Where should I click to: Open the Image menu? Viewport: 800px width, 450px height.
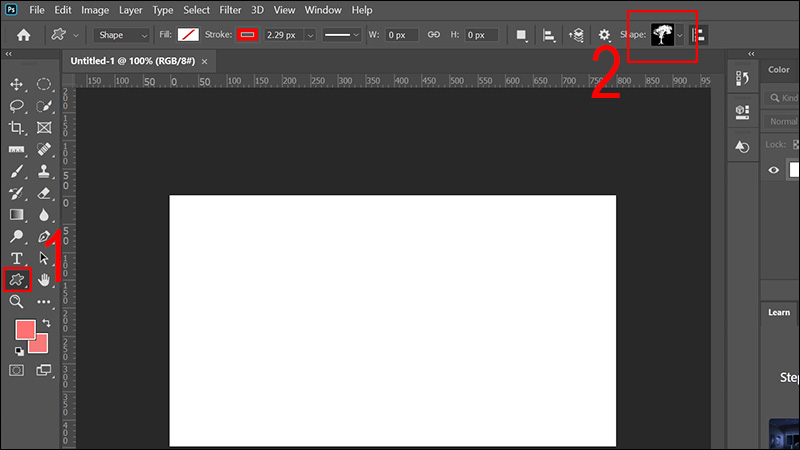coord(95,10)
